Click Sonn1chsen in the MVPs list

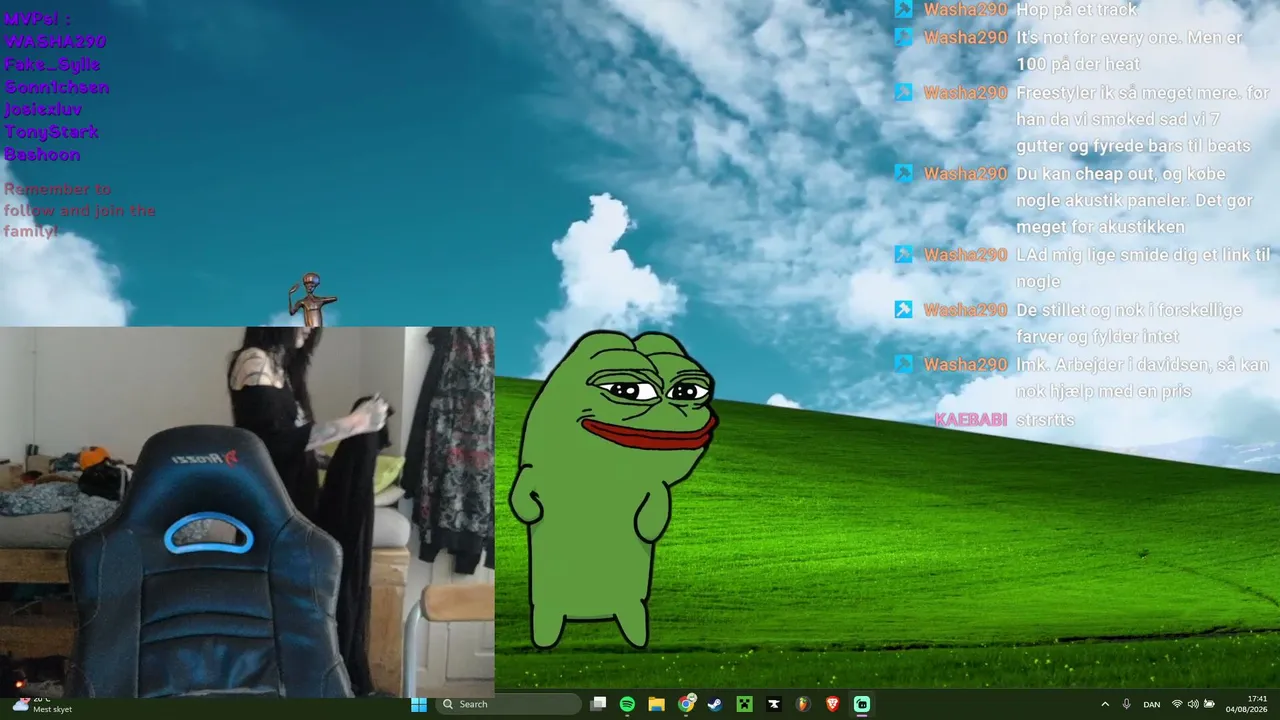pos(56,87)
